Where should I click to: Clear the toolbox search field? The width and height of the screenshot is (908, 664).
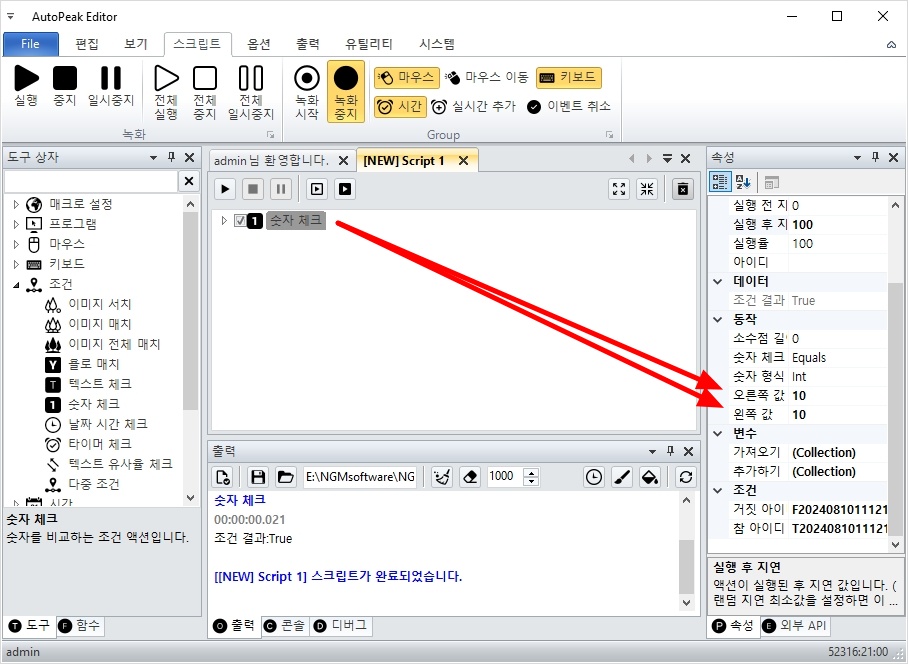tap(189, 181)
